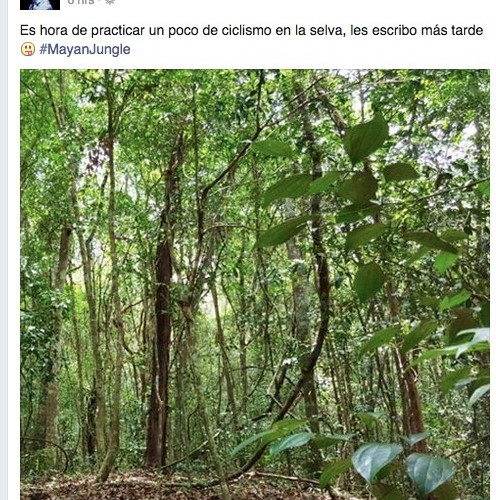Click the blue-green leaves at photo bottom
The image size is (496, 500).
pyautogui.click(x=400, y=467)
